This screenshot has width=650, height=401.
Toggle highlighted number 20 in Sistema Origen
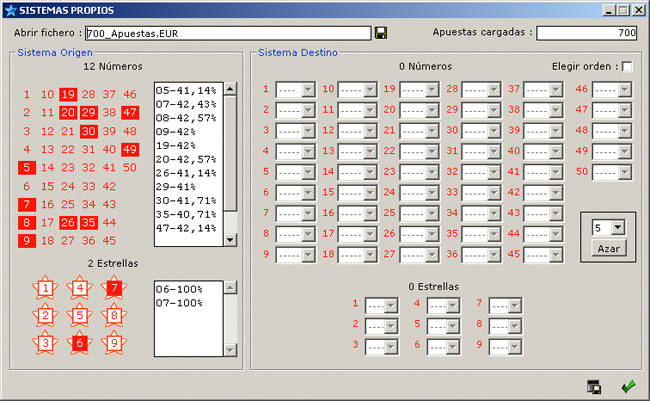click(68, 112)
